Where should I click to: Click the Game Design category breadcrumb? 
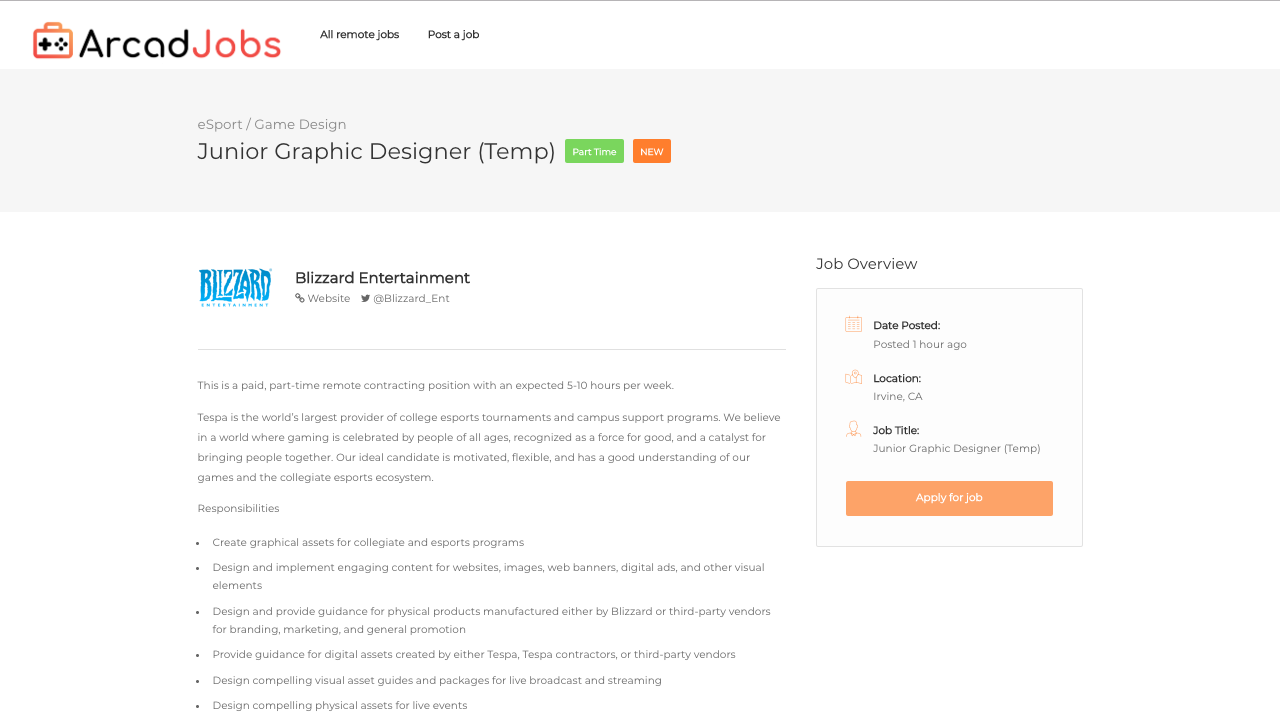coord(300,123)
